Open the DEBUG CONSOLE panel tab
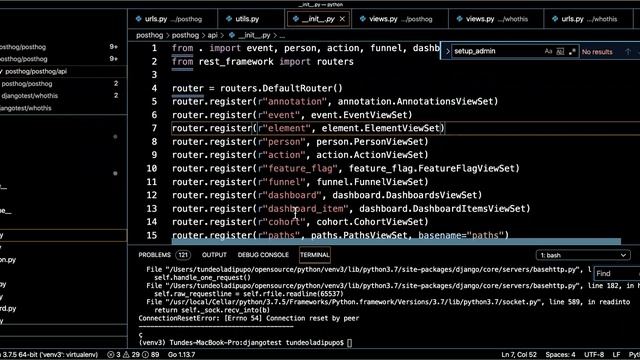Screen dimensions: 640x360 pyautogui.click(x=263, y=255)
